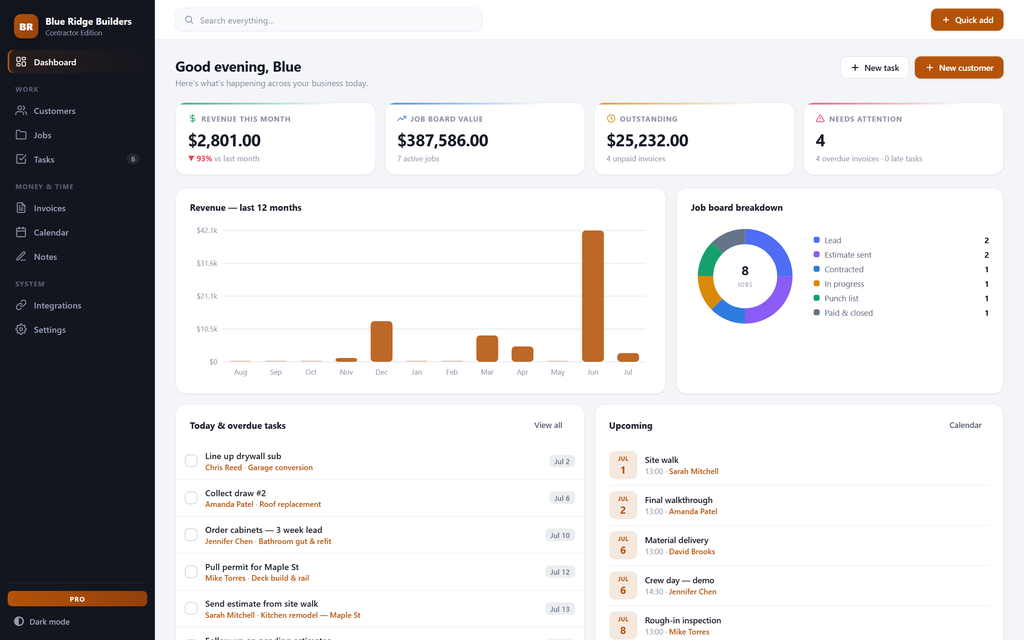Screen dimensions: 1024x640
Task: Click View all in tasks panel
Action: [x=548, y=425]
